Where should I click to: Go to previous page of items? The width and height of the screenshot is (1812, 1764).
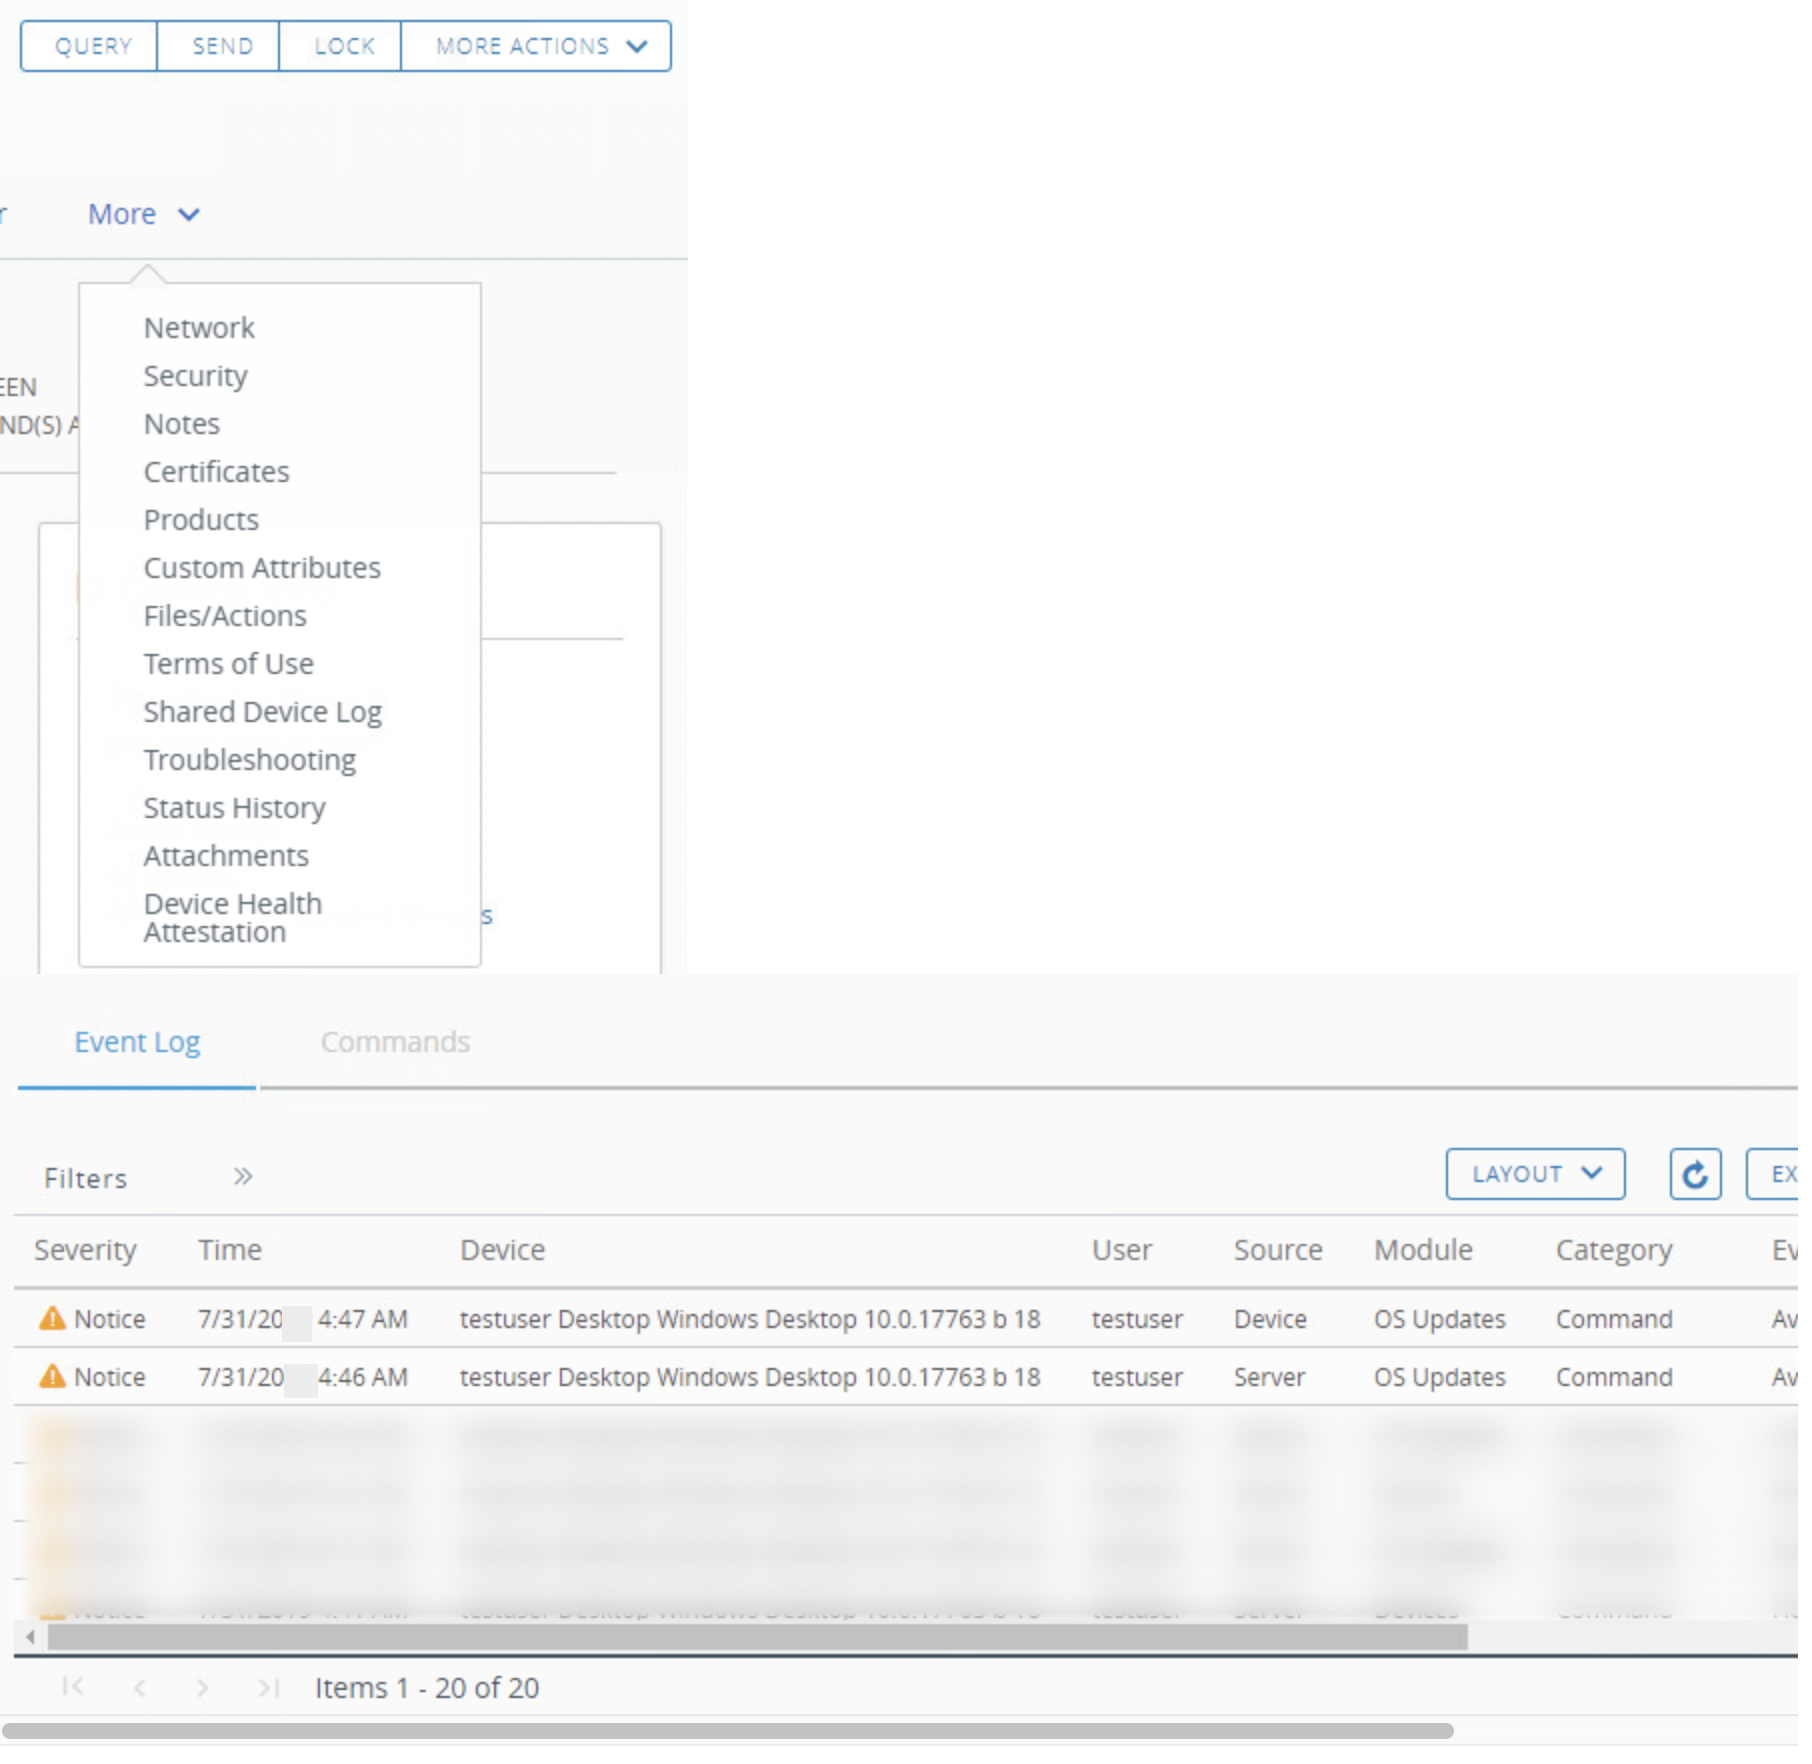pos(139,1687)
